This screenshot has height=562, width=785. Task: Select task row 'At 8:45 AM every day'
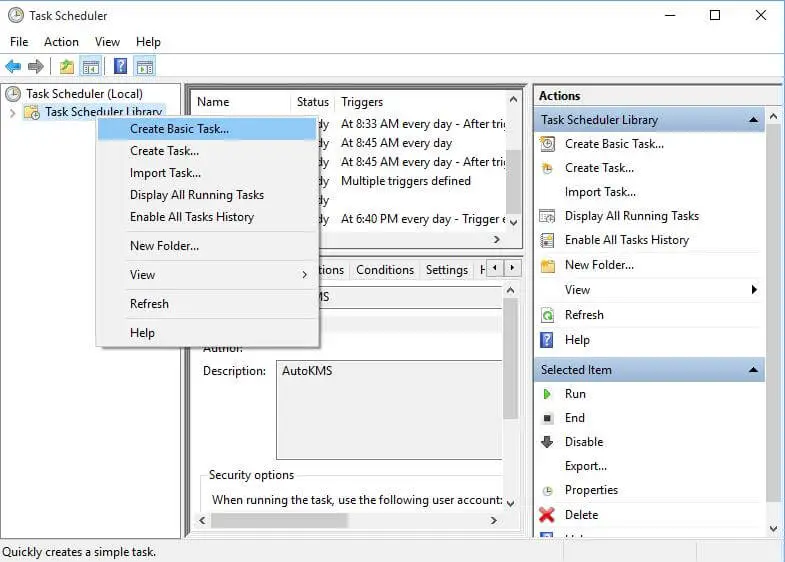[x=411, y=143]
